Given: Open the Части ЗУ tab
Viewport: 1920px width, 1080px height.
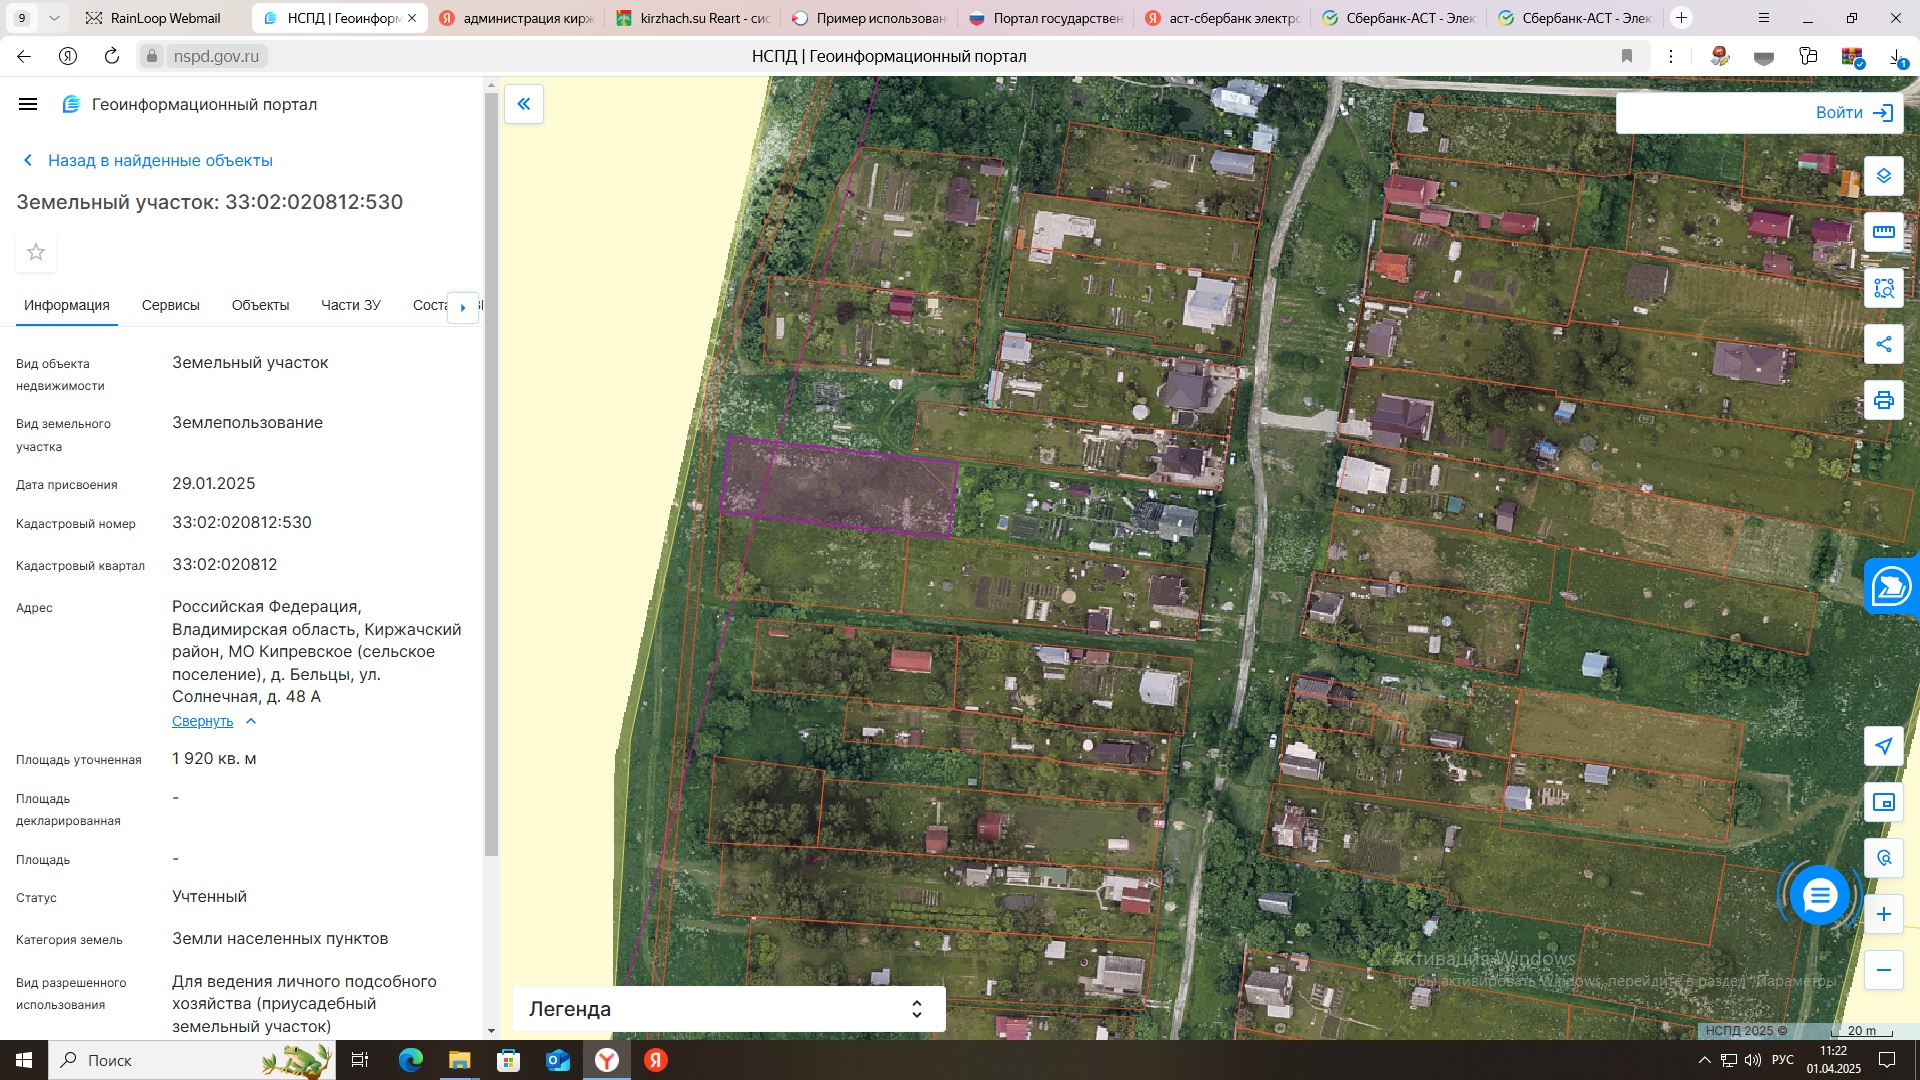Looking at the screenshot, I should 350,305.
